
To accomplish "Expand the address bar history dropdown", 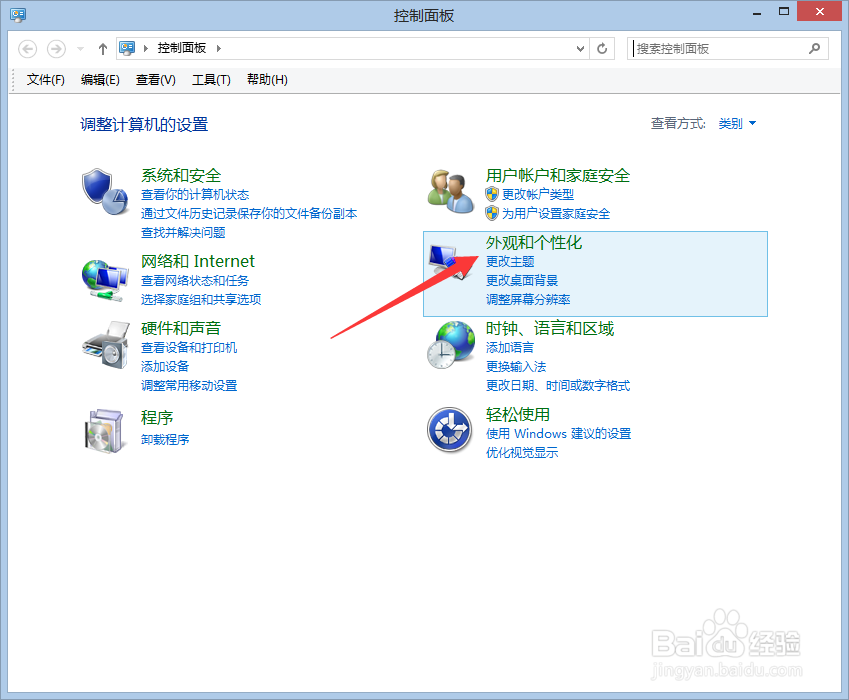I will click(580, 49).
